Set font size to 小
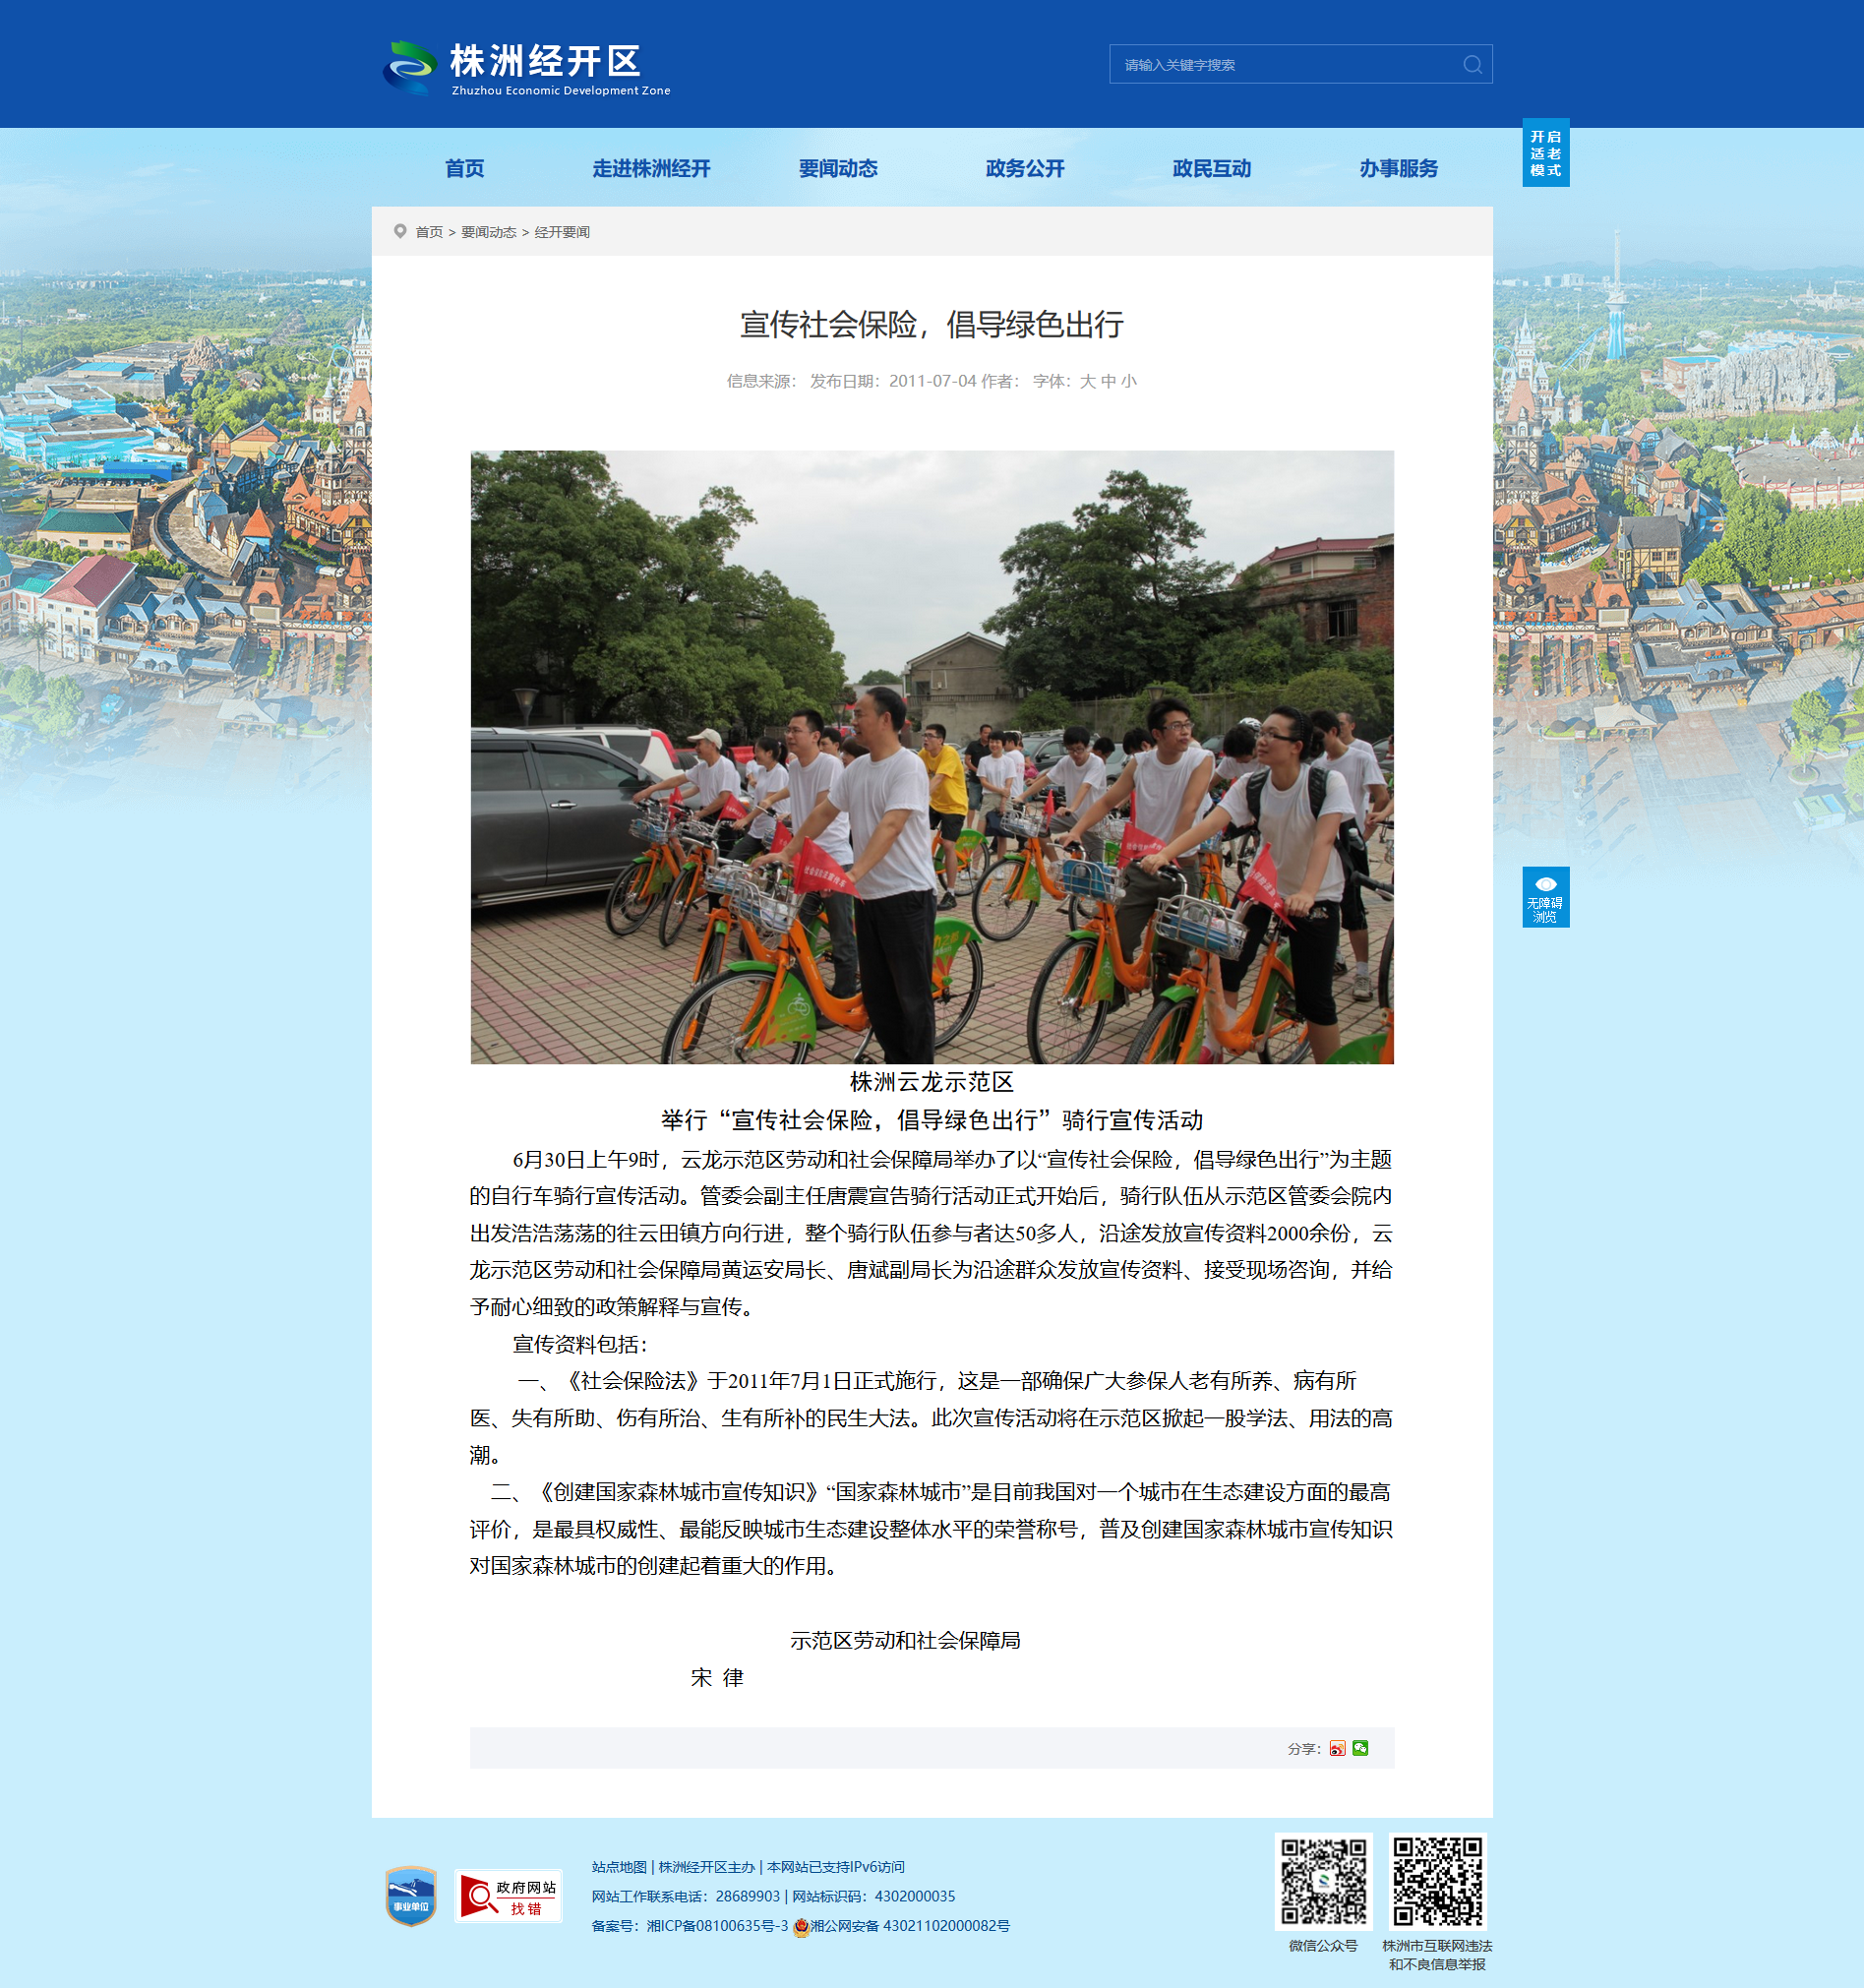The width and height of the screenshot is (1864, 1988). (1129, 381)
